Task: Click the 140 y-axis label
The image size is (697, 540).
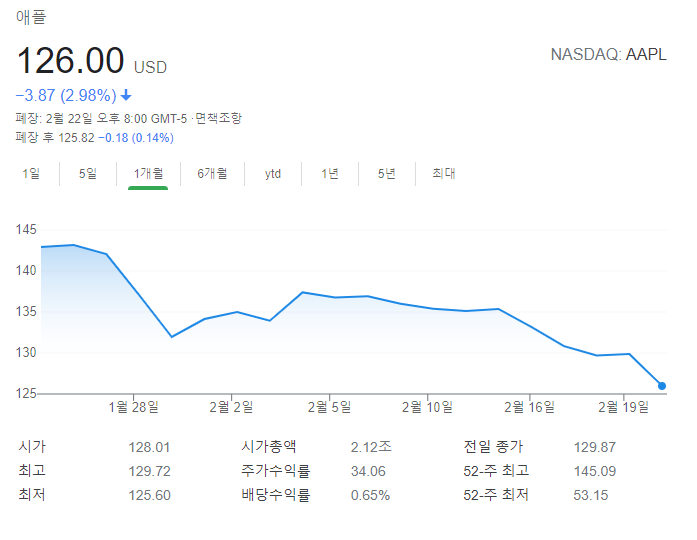Action: [x=26, y=270]
